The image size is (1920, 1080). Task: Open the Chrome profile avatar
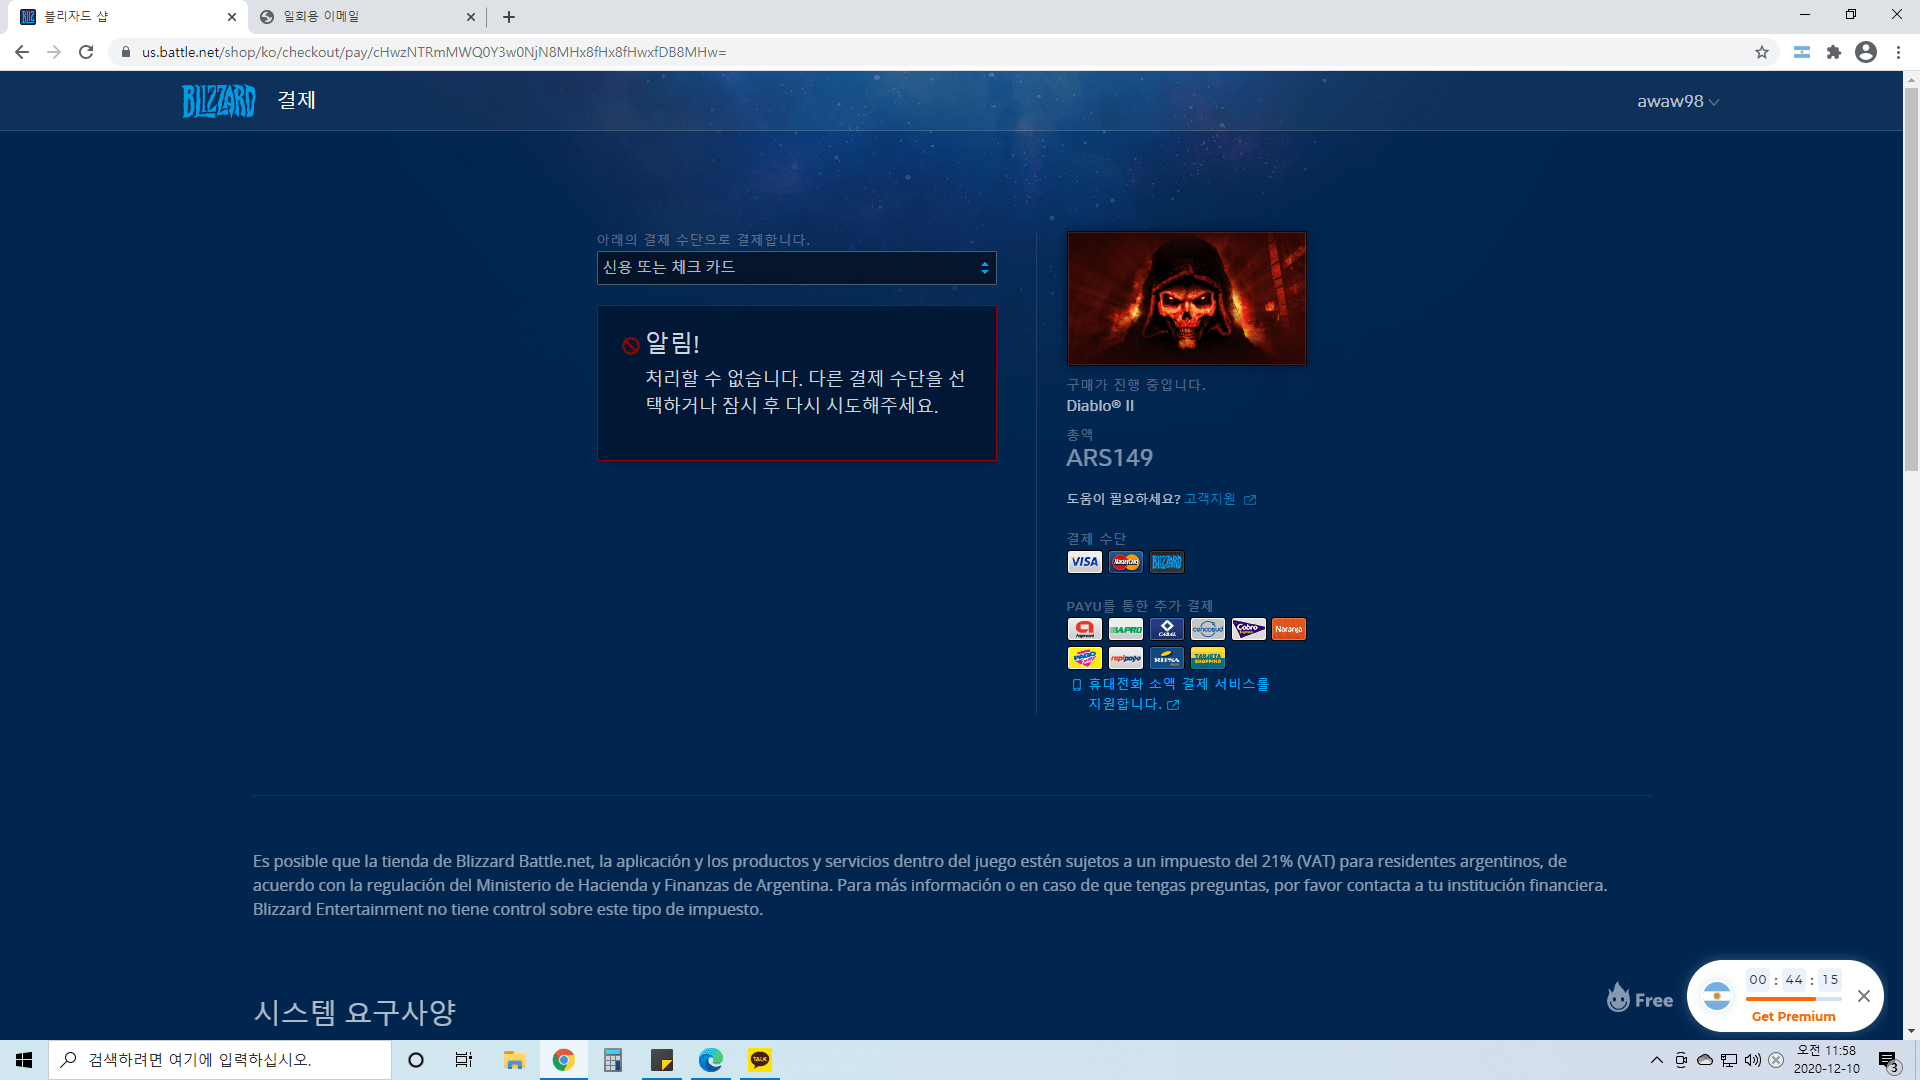point(1866,52)
